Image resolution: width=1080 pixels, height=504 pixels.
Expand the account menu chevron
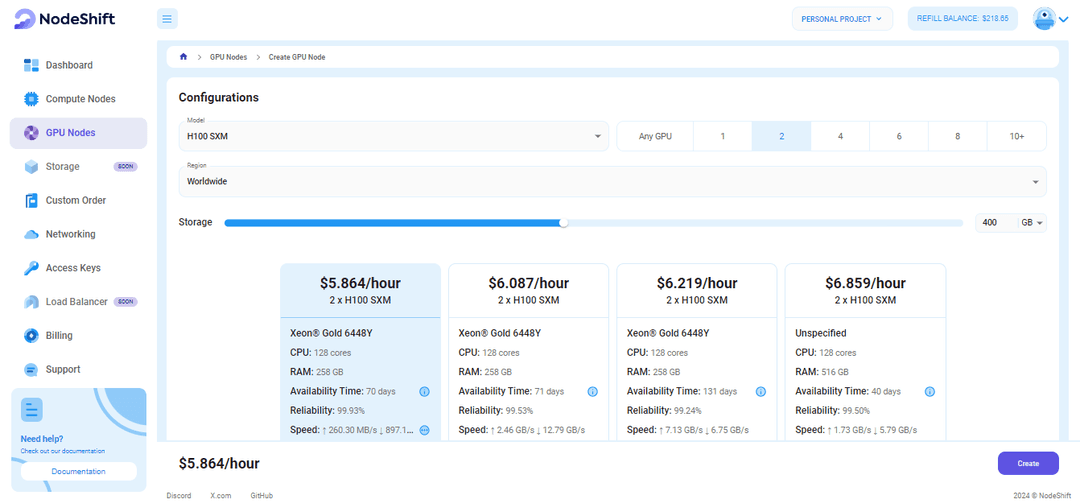point(1063,19)
